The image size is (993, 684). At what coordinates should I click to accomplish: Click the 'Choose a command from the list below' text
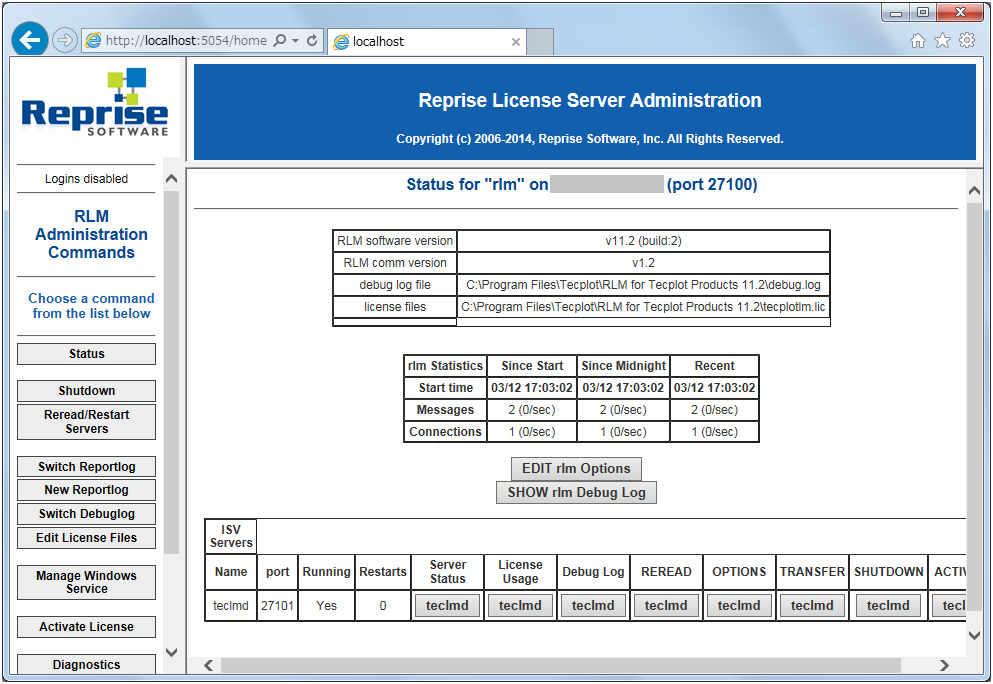(91, 306)
